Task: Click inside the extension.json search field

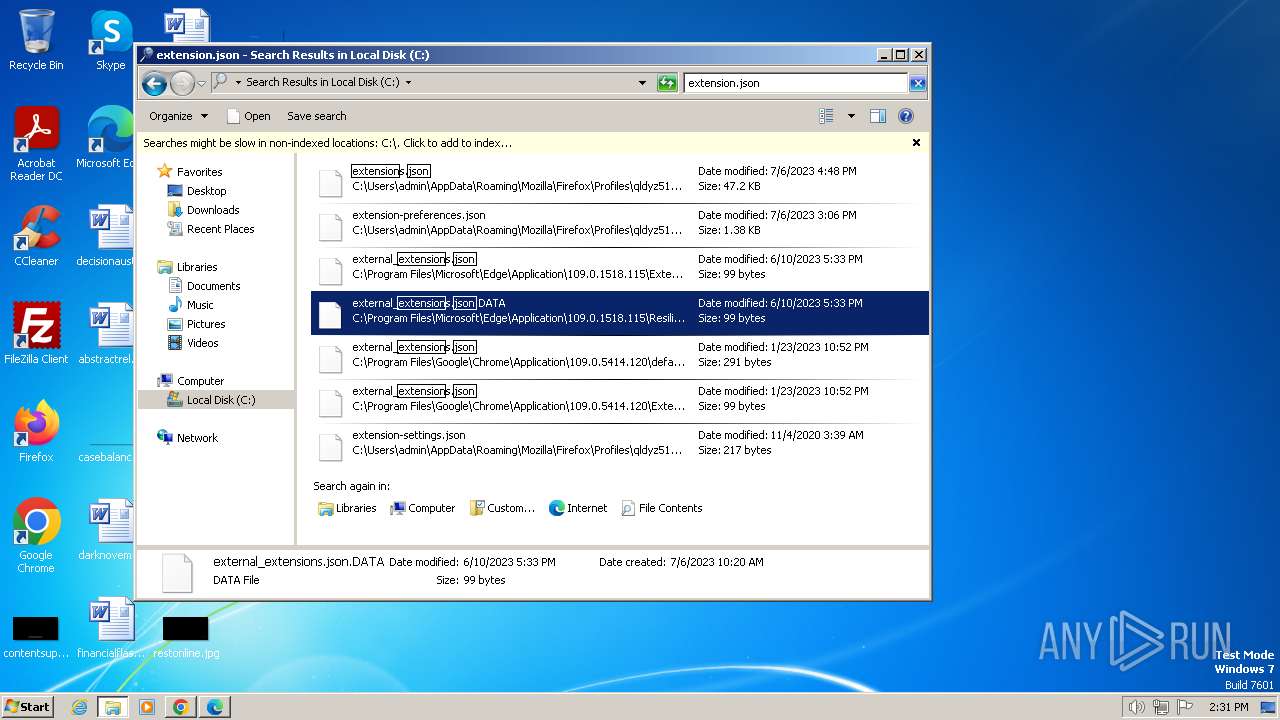Action: point(795,83)
